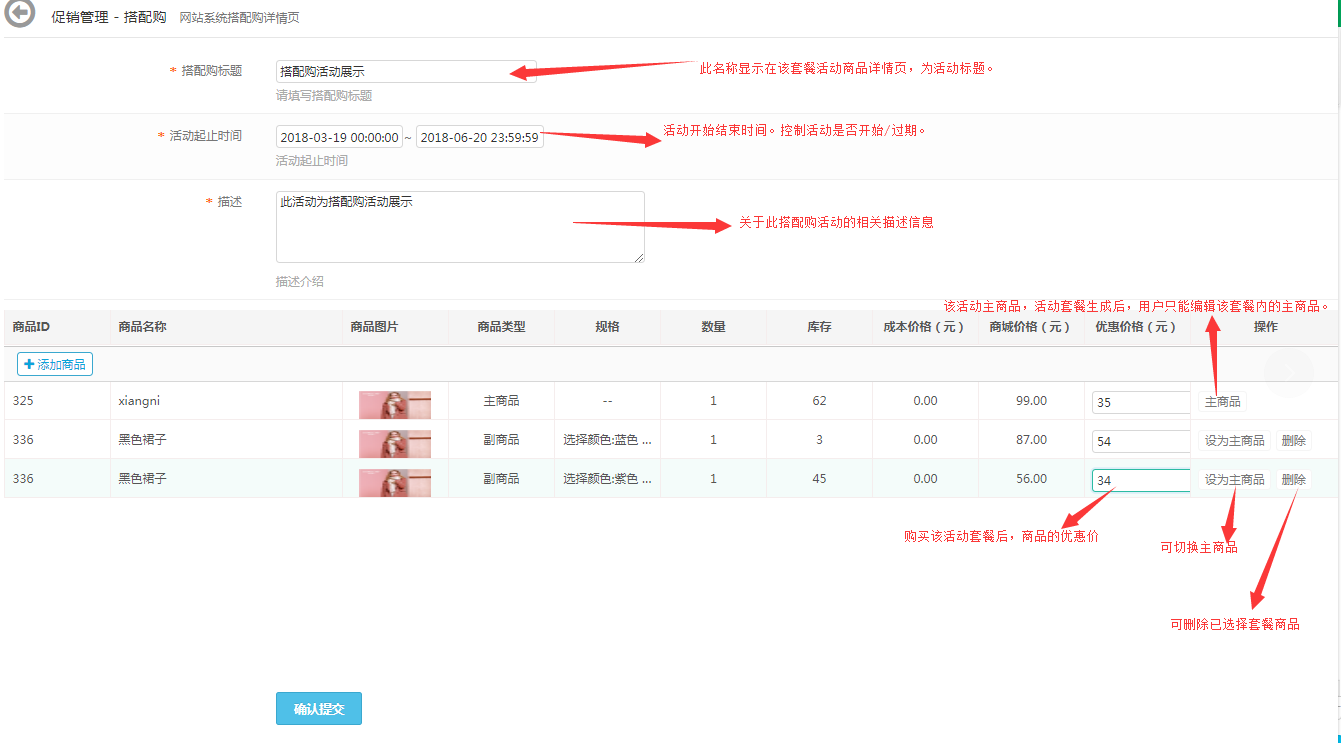Edit the discount price field showing 34

click(x=1140, y=480)
